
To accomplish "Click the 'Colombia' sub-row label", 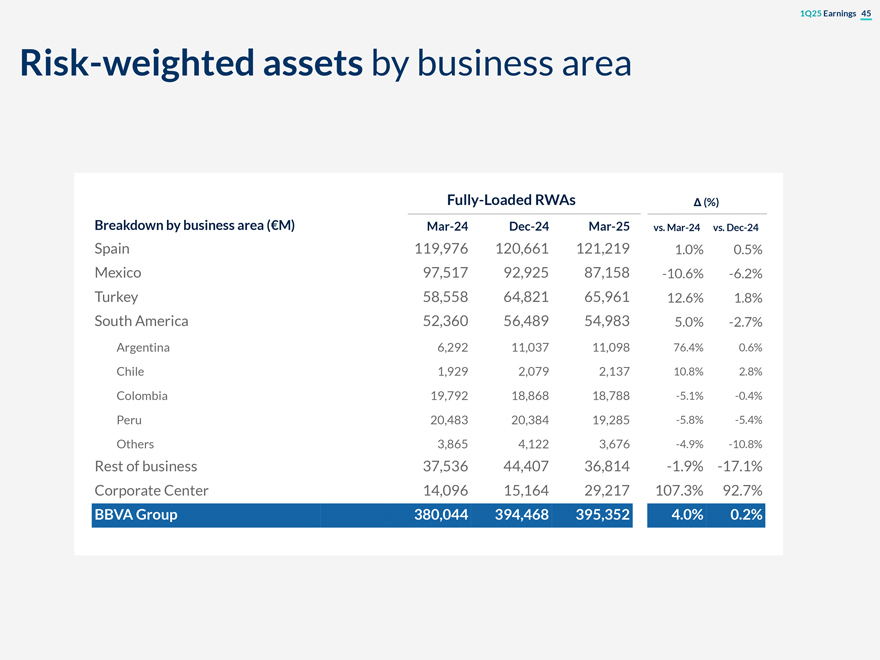I will (x=141, y=395).
